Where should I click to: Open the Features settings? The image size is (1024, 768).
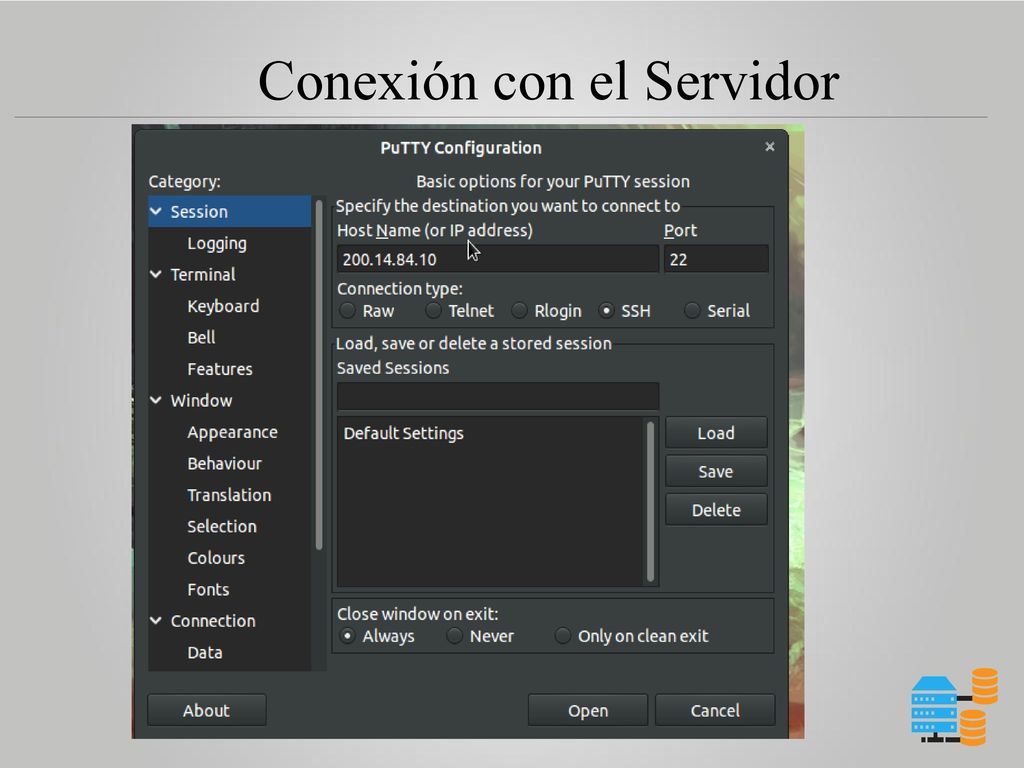[x=219, y=369]
